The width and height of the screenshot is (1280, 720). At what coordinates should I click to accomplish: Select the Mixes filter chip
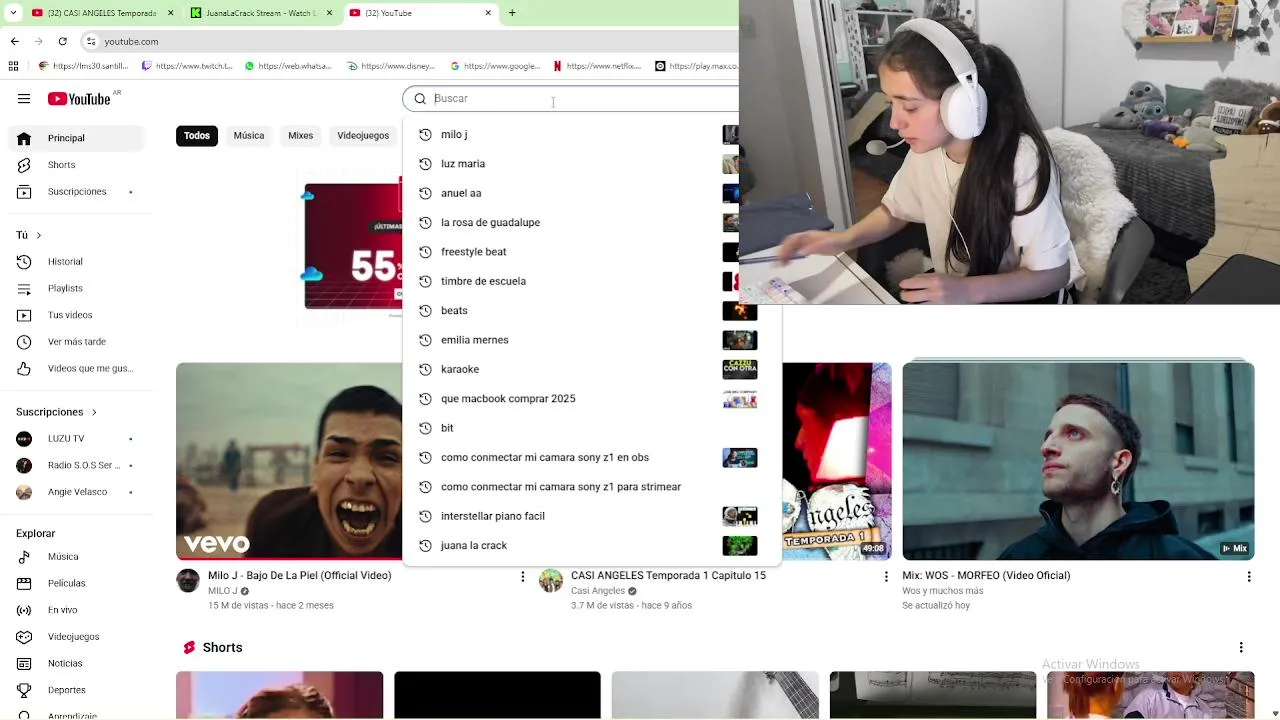pyautogui.click(x=301, y=136)
